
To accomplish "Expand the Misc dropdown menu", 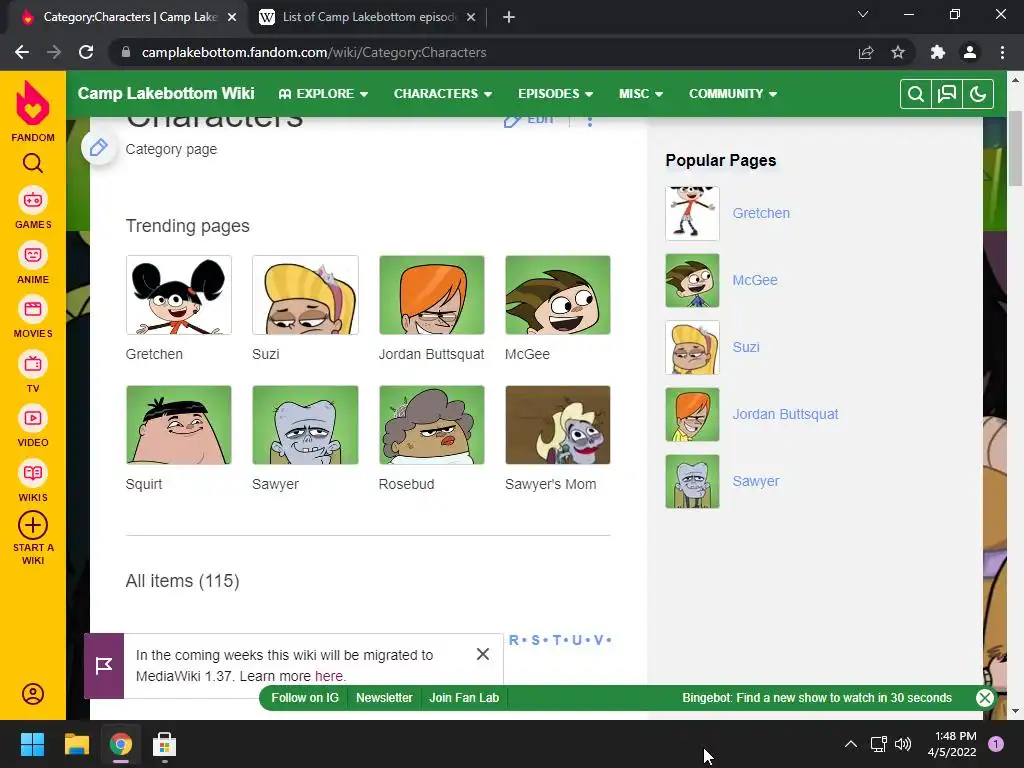I will [x=641, y=93].
